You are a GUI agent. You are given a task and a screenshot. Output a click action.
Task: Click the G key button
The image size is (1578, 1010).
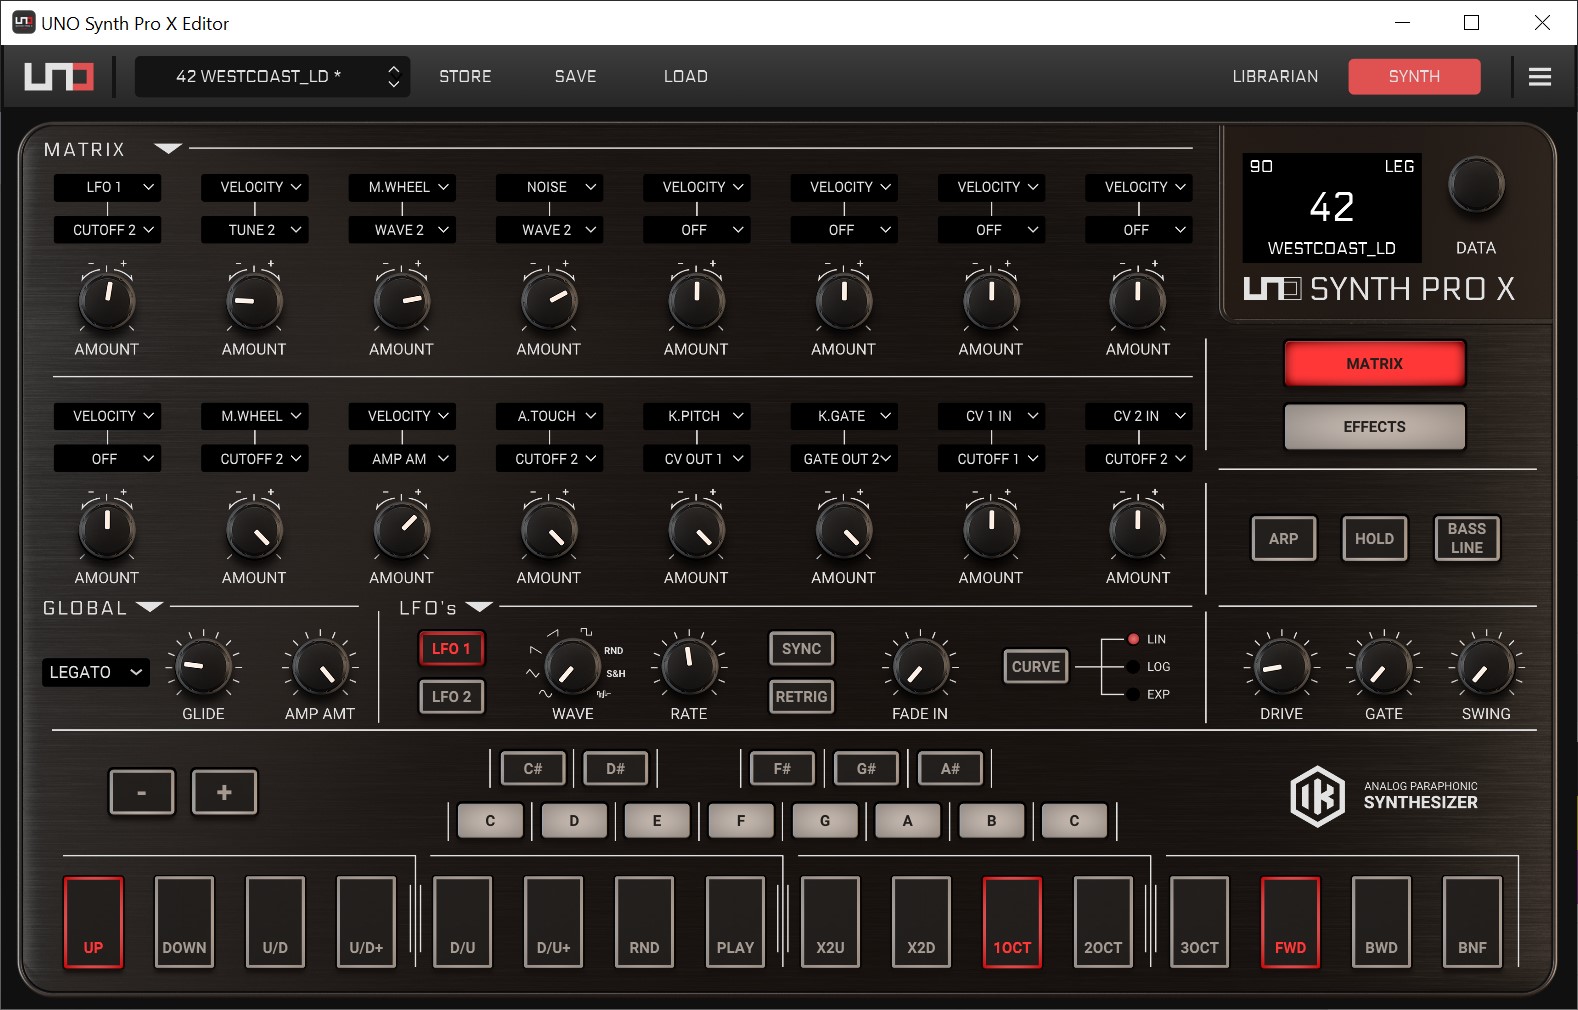pos(825,821)
